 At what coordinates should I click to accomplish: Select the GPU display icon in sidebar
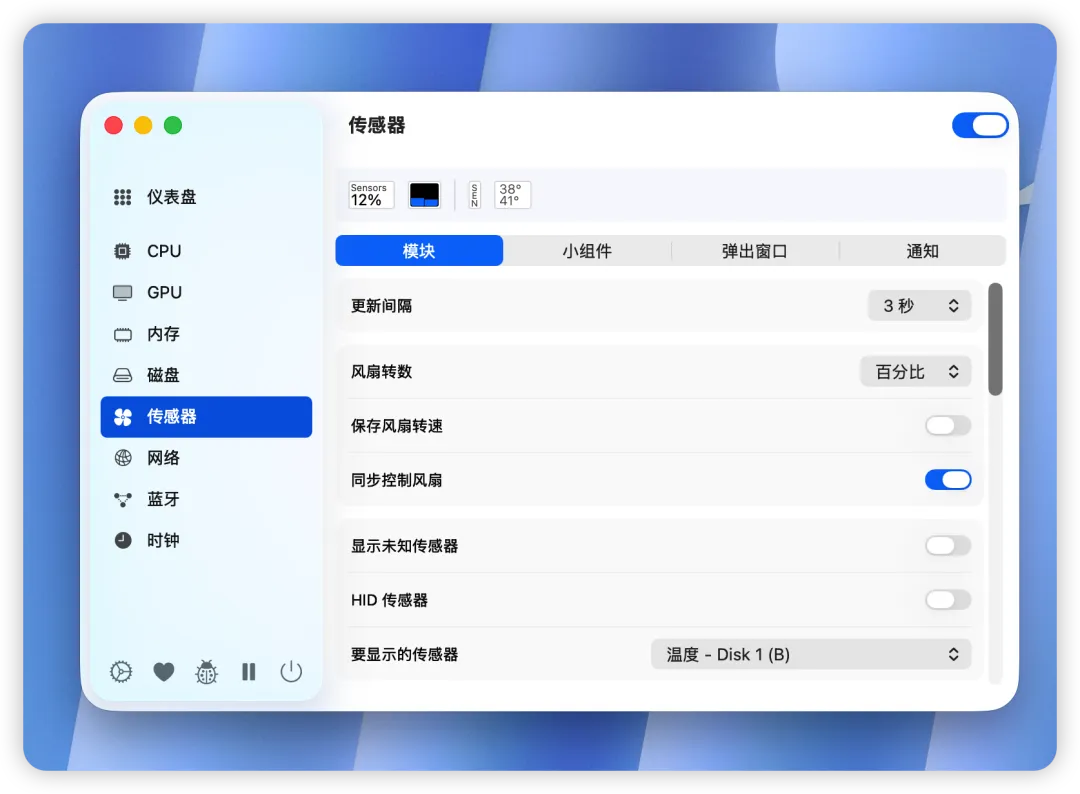click(123, 293)
